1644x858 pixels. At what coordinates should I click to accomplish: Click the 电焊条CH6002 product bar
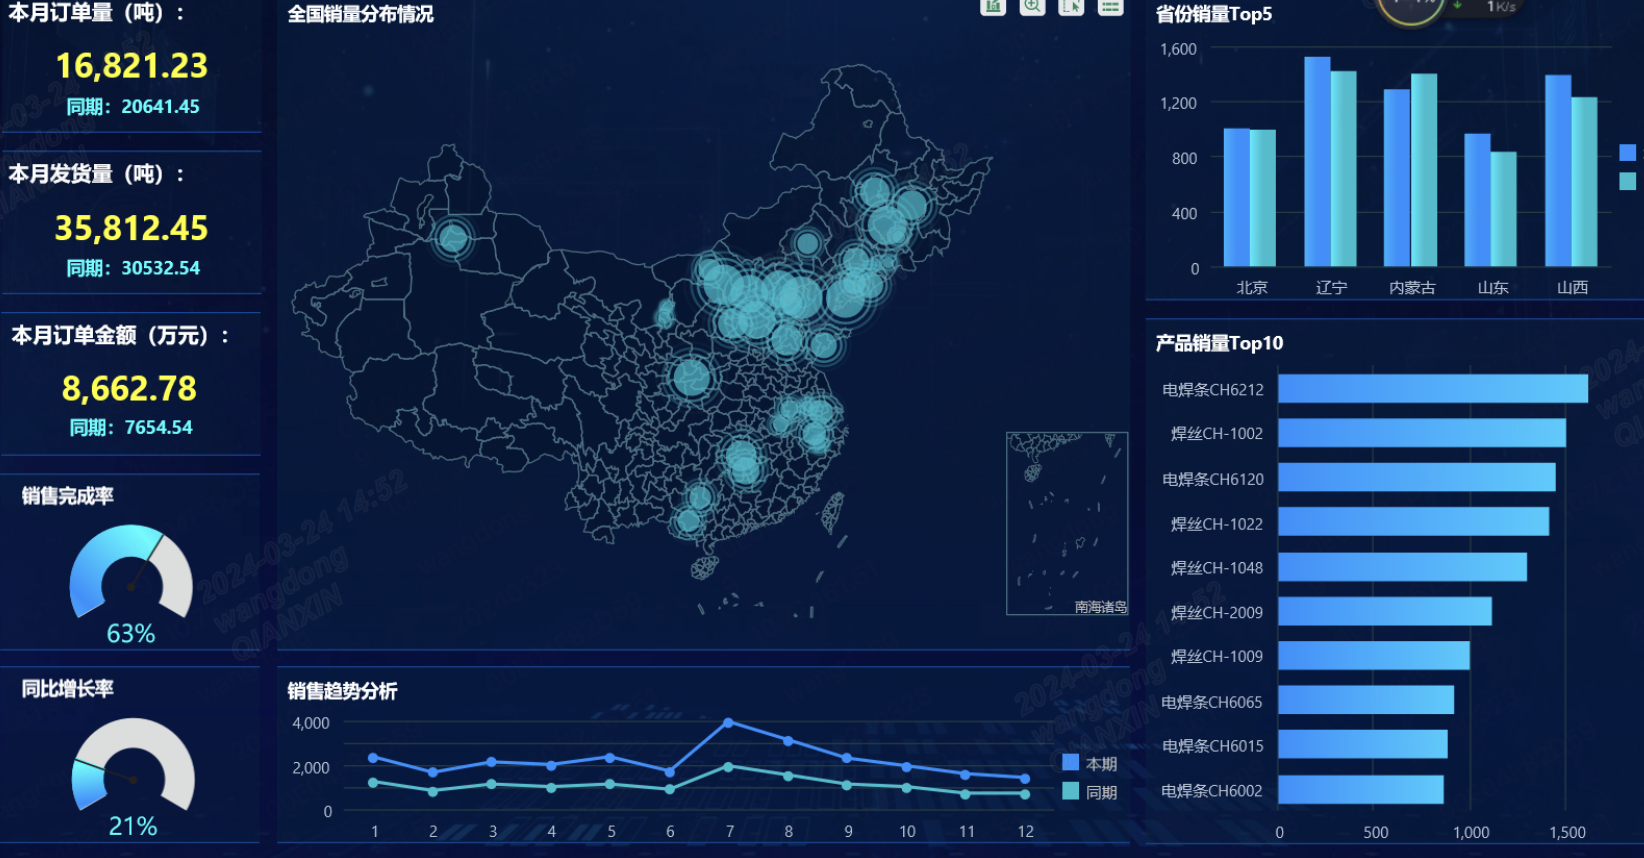click(x=1361, y=789)
